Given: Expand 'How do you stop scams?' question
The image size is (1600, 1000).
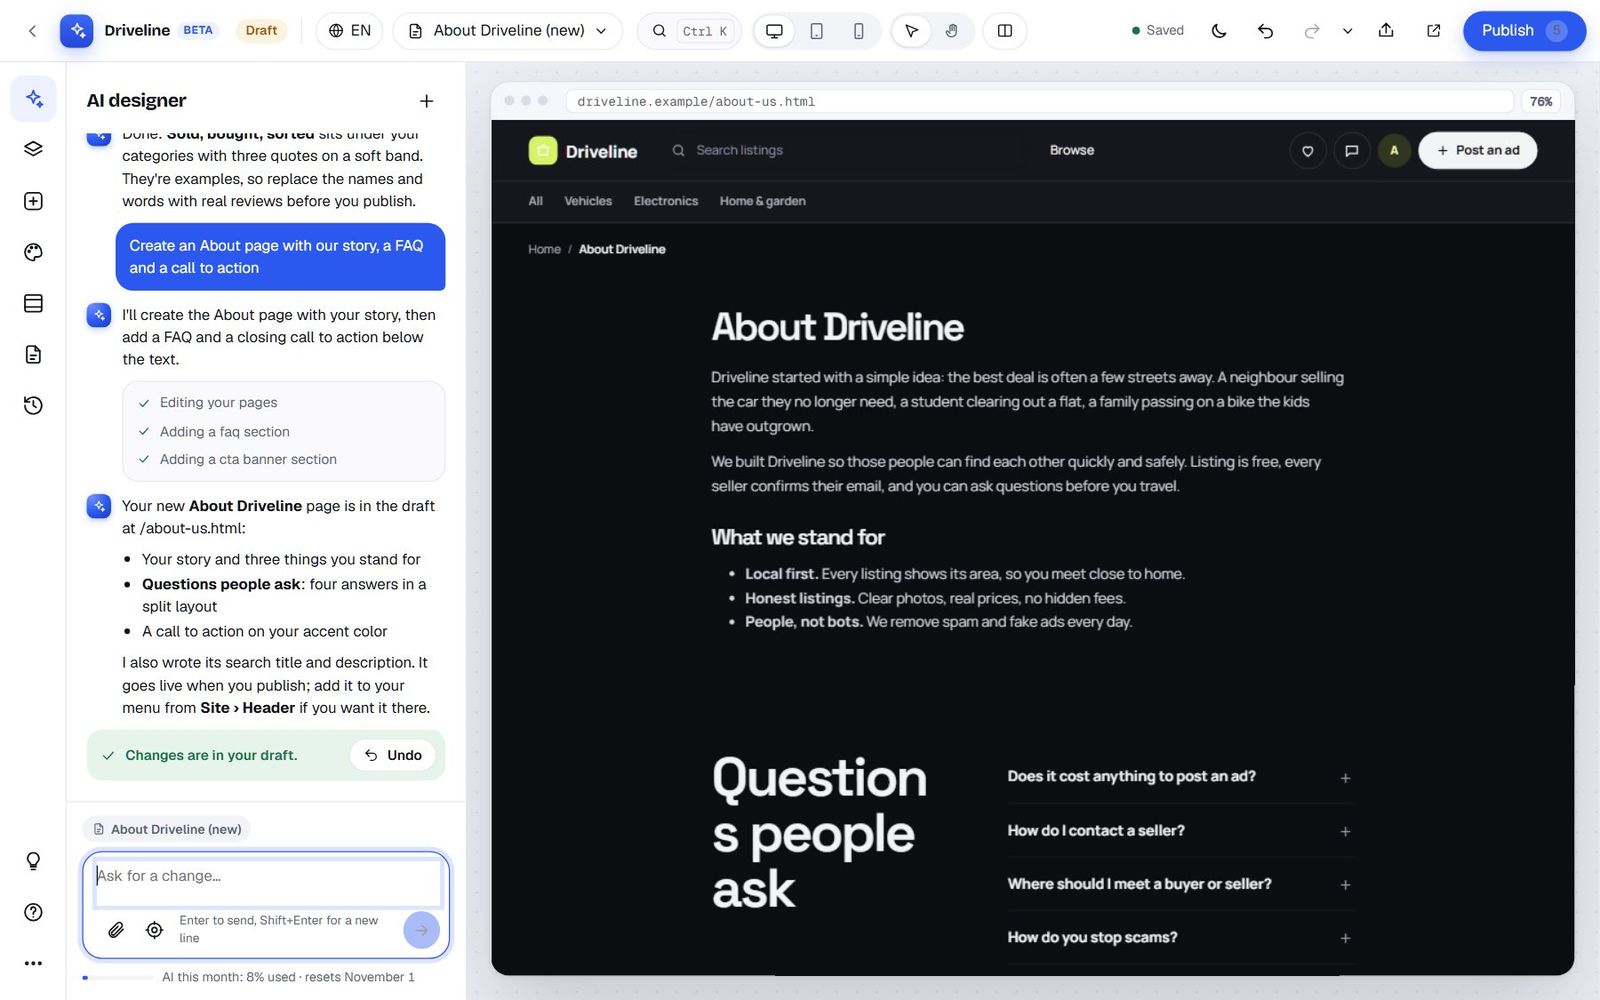Looking at the screenshot, I should 1180,938.
